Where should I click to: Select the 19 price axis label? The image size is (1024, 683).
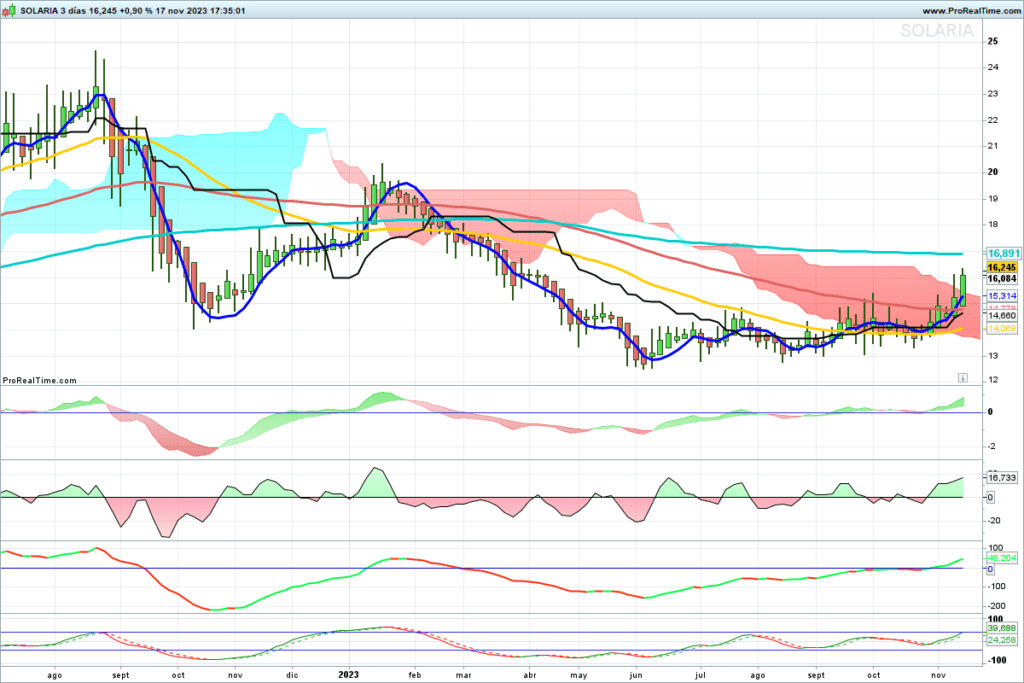pyautogui.click(x=993, y=199)
